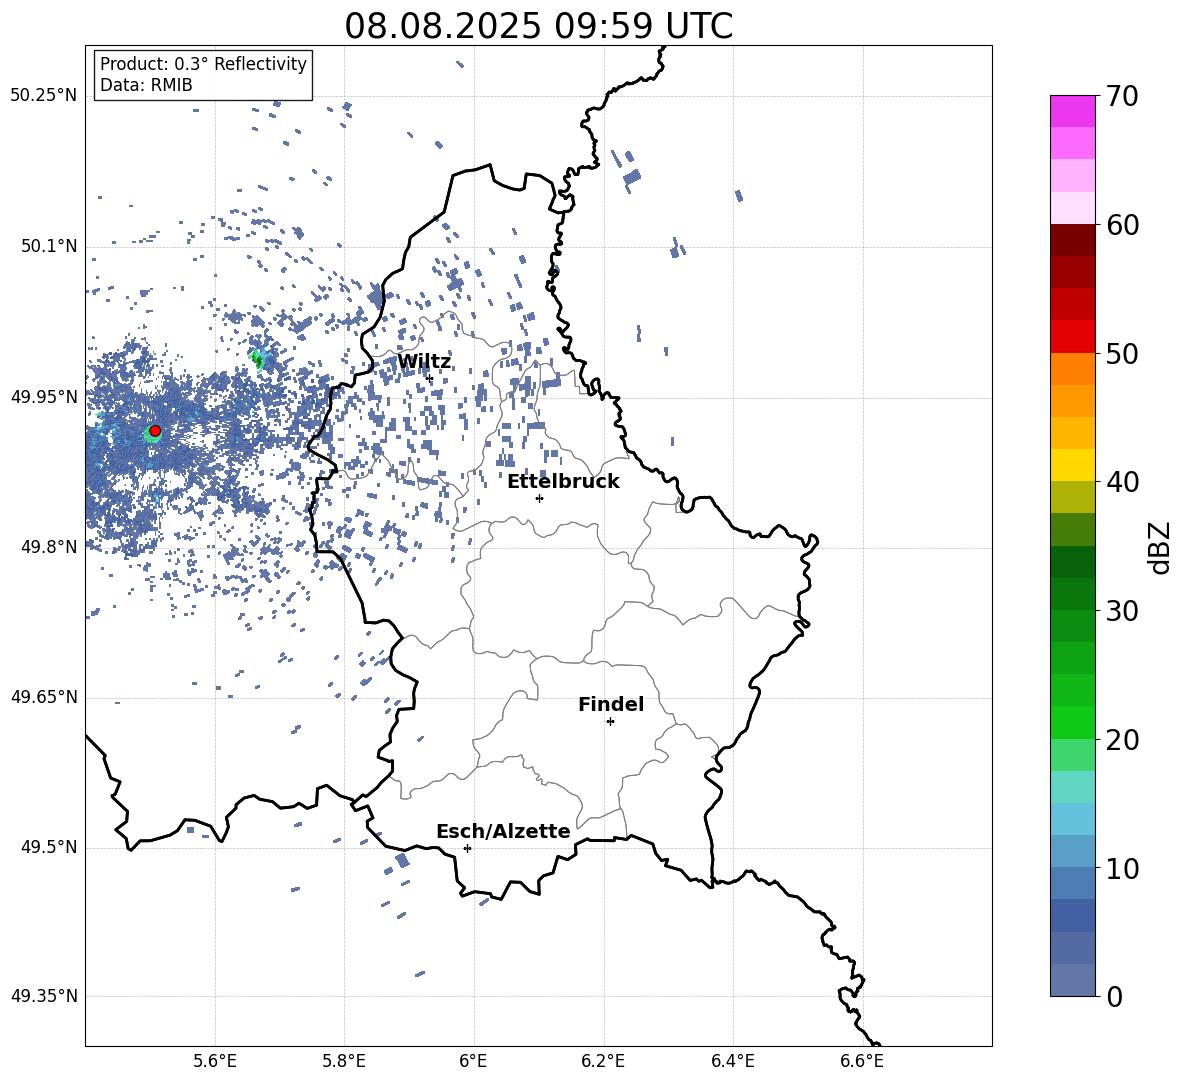This screenshot has width=1184, height=1081.
Task: Click the bright red colorbar swatch above 50
Action: (x=1073, y=337)
